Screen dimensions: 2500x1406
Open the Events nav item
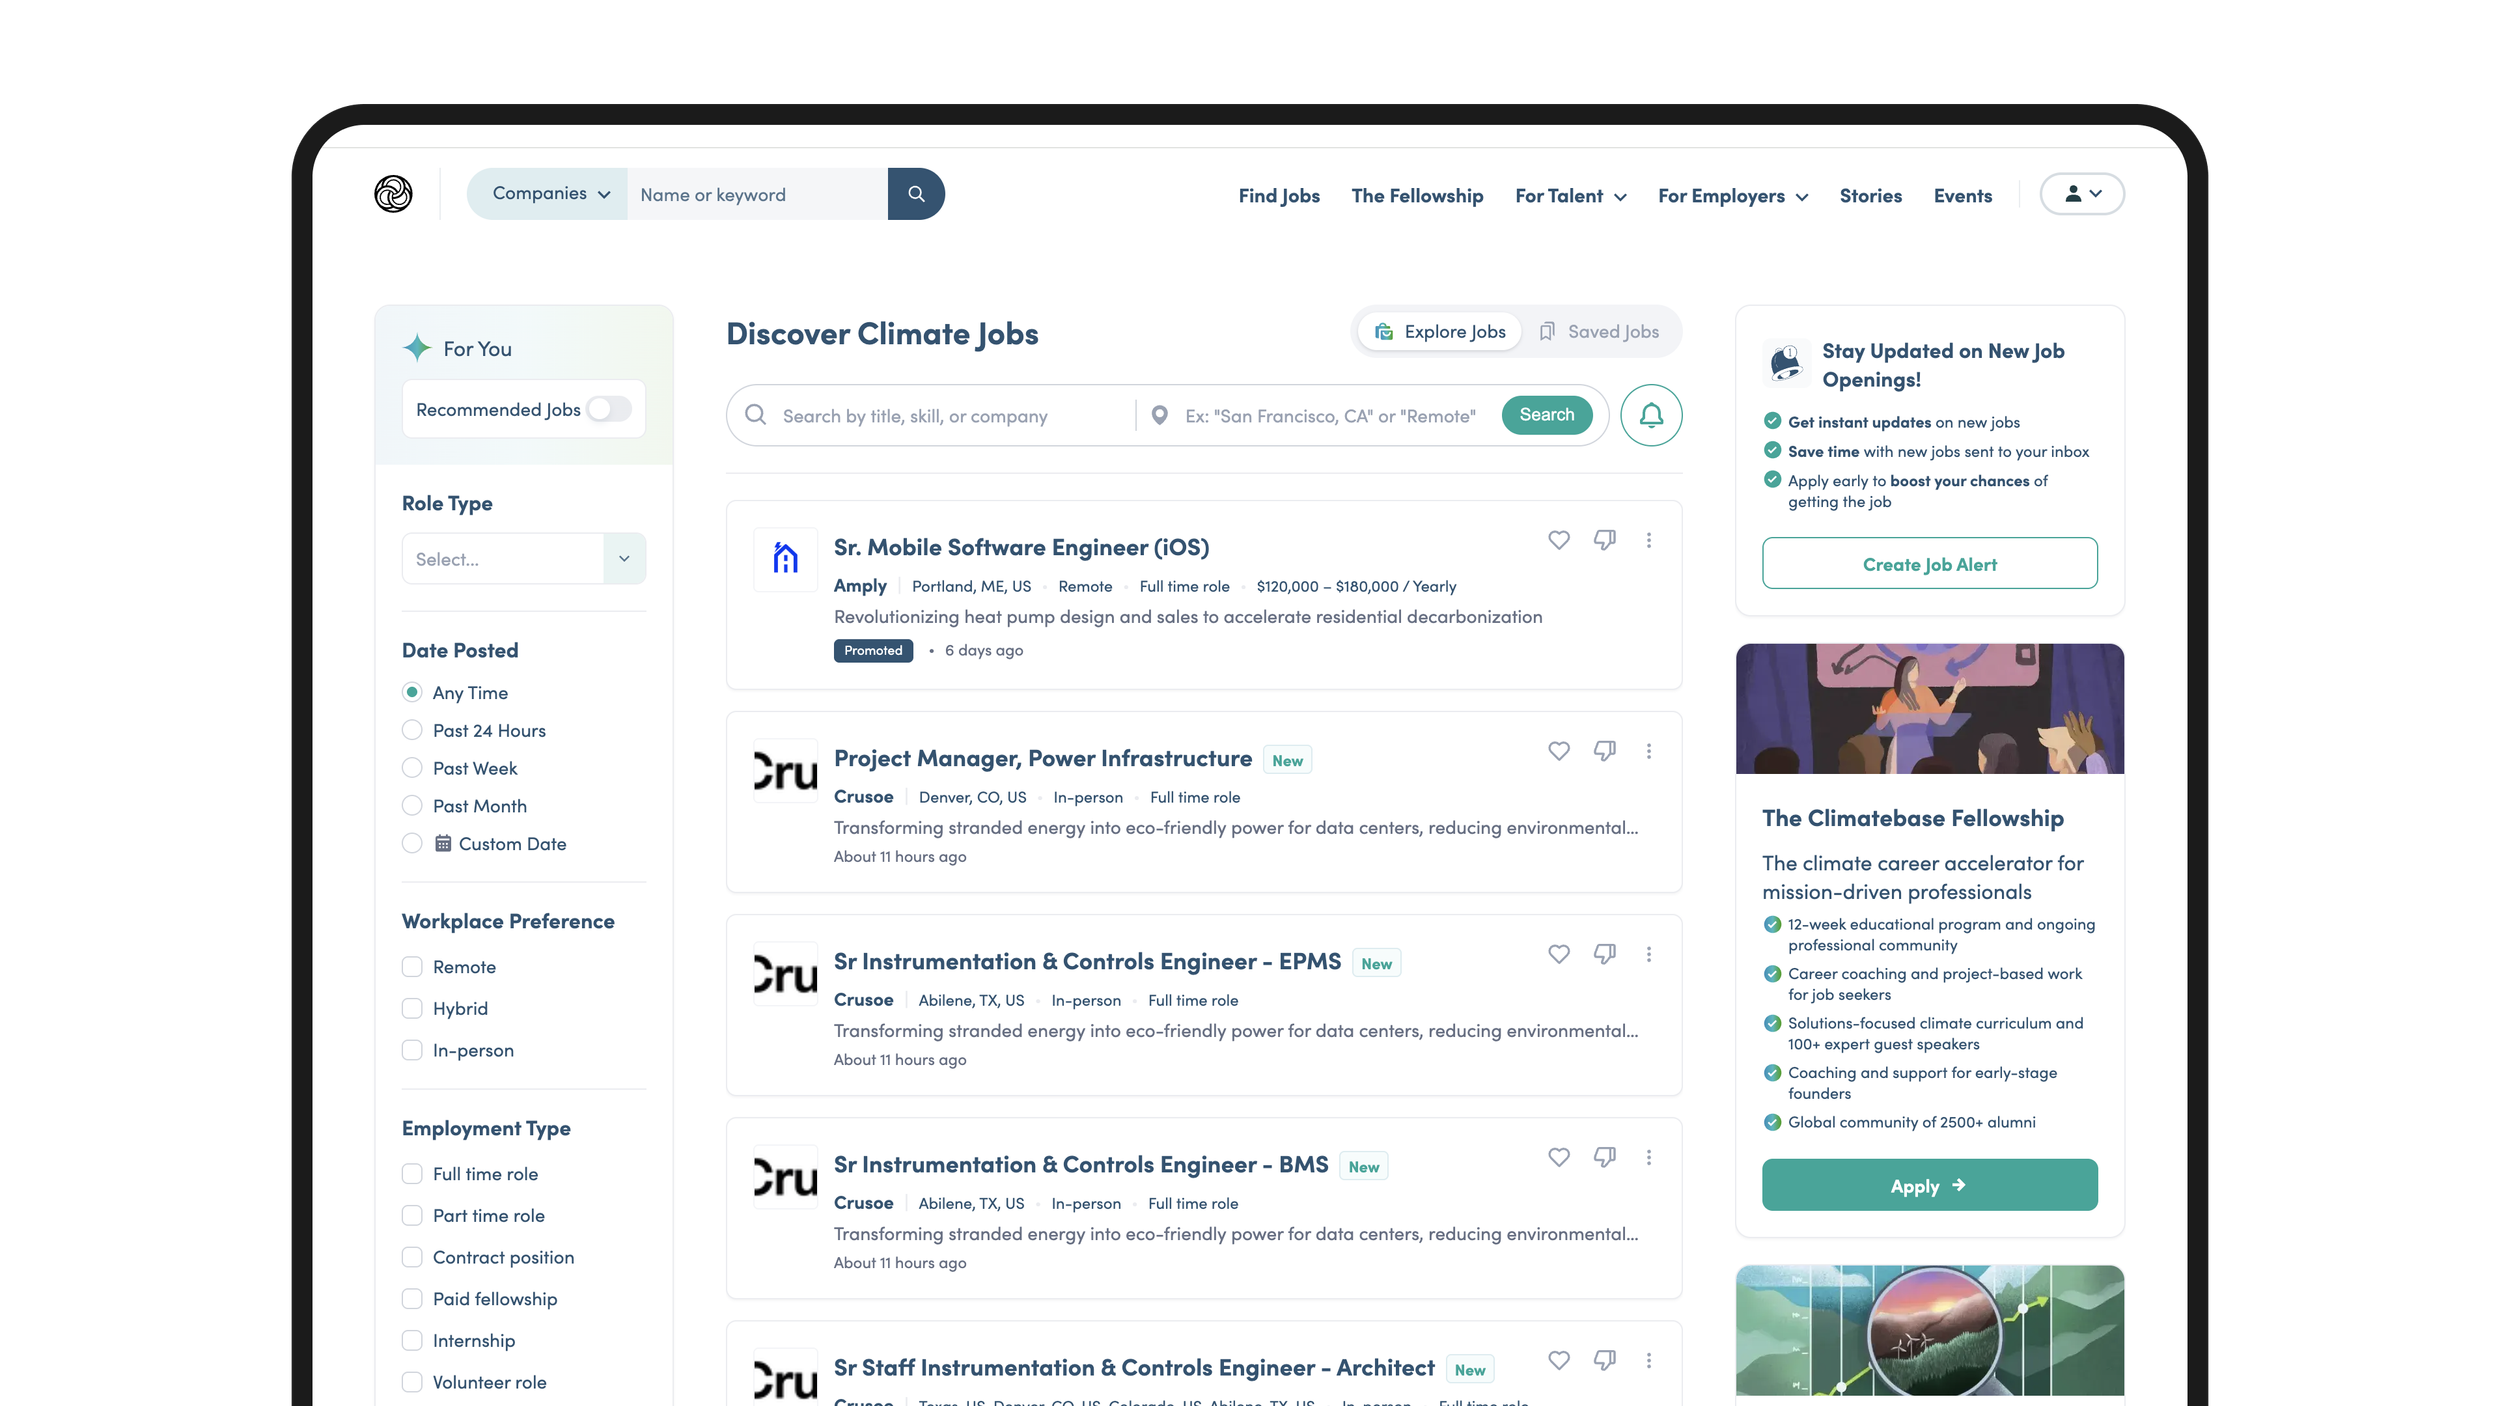tap(1962, 196)
